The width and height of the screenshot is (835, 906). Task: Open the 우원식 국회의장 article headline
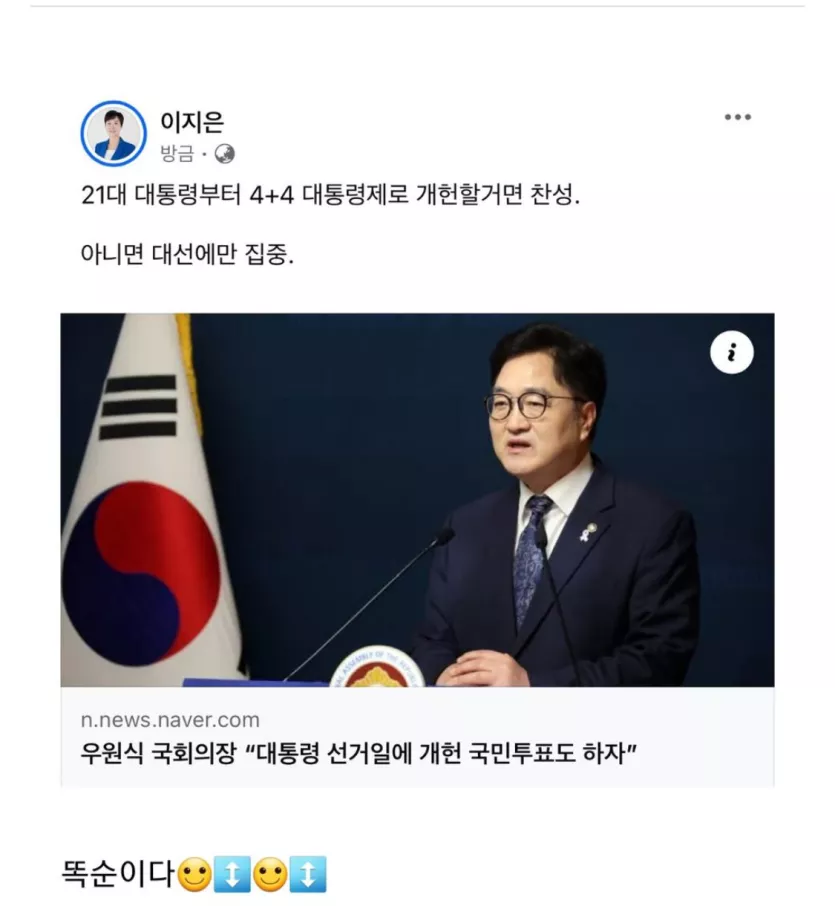(358, 753)
